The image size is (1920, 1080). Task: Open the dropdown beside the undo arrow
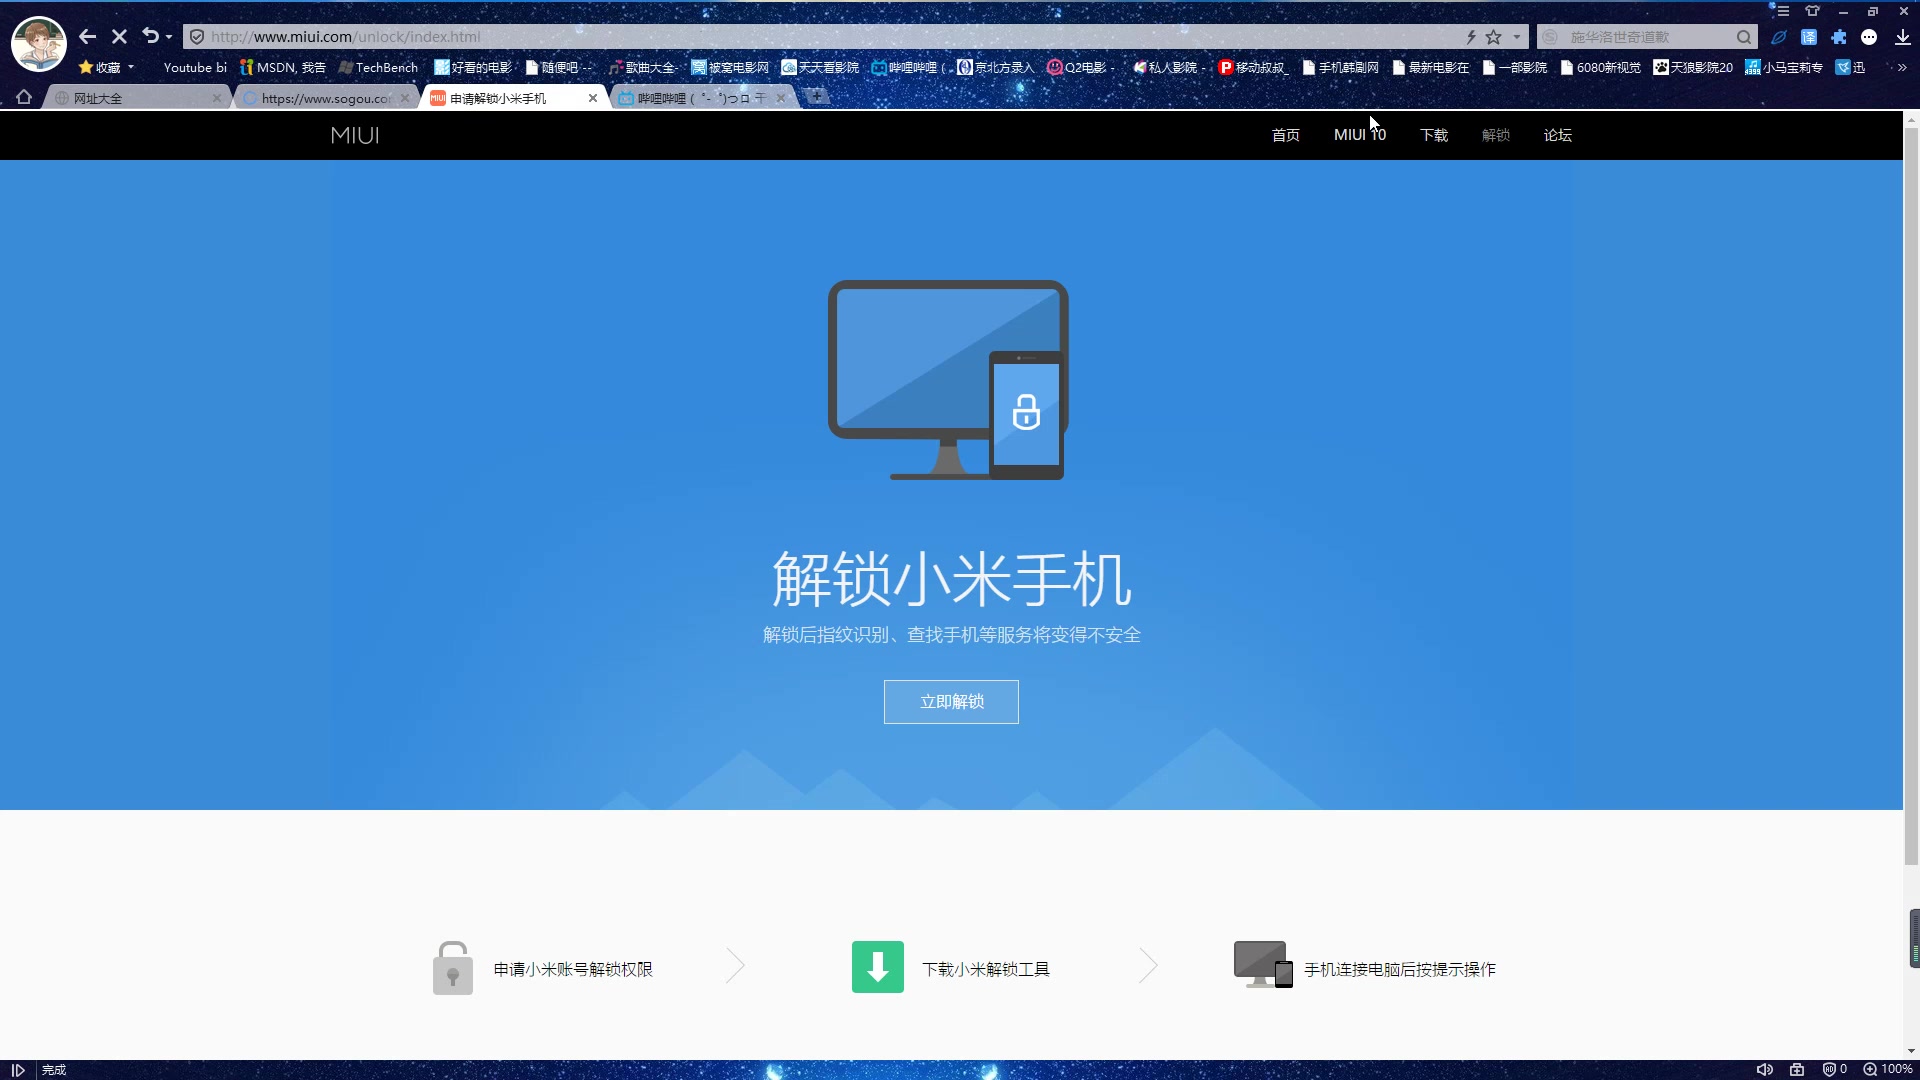tap(169, 37)
